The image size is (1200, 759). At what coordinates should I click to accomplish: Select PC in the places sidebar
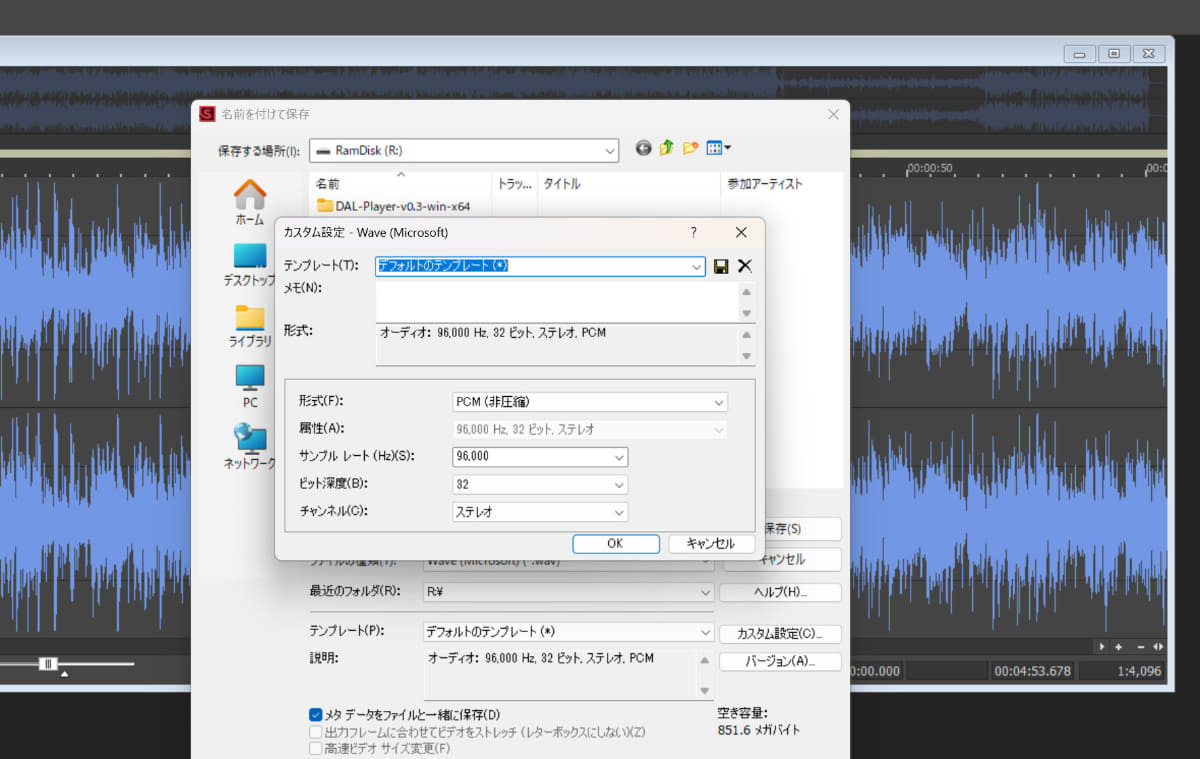249,387
